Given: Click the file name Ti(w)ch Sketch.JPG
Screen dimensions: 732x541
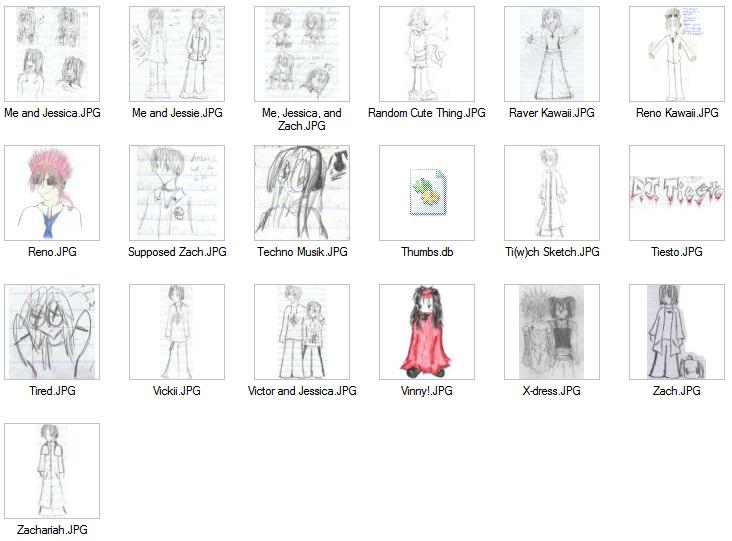Looking at the screenshot, I should click(552, 252).
